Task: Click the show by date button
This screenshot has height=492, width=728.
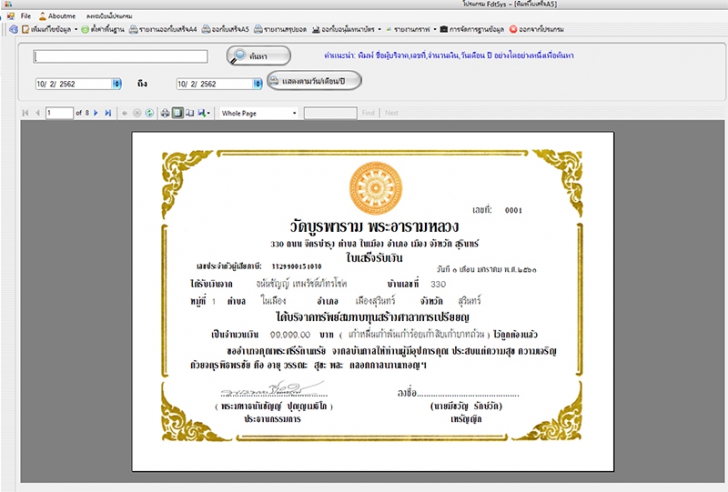Action: [314, 81]
